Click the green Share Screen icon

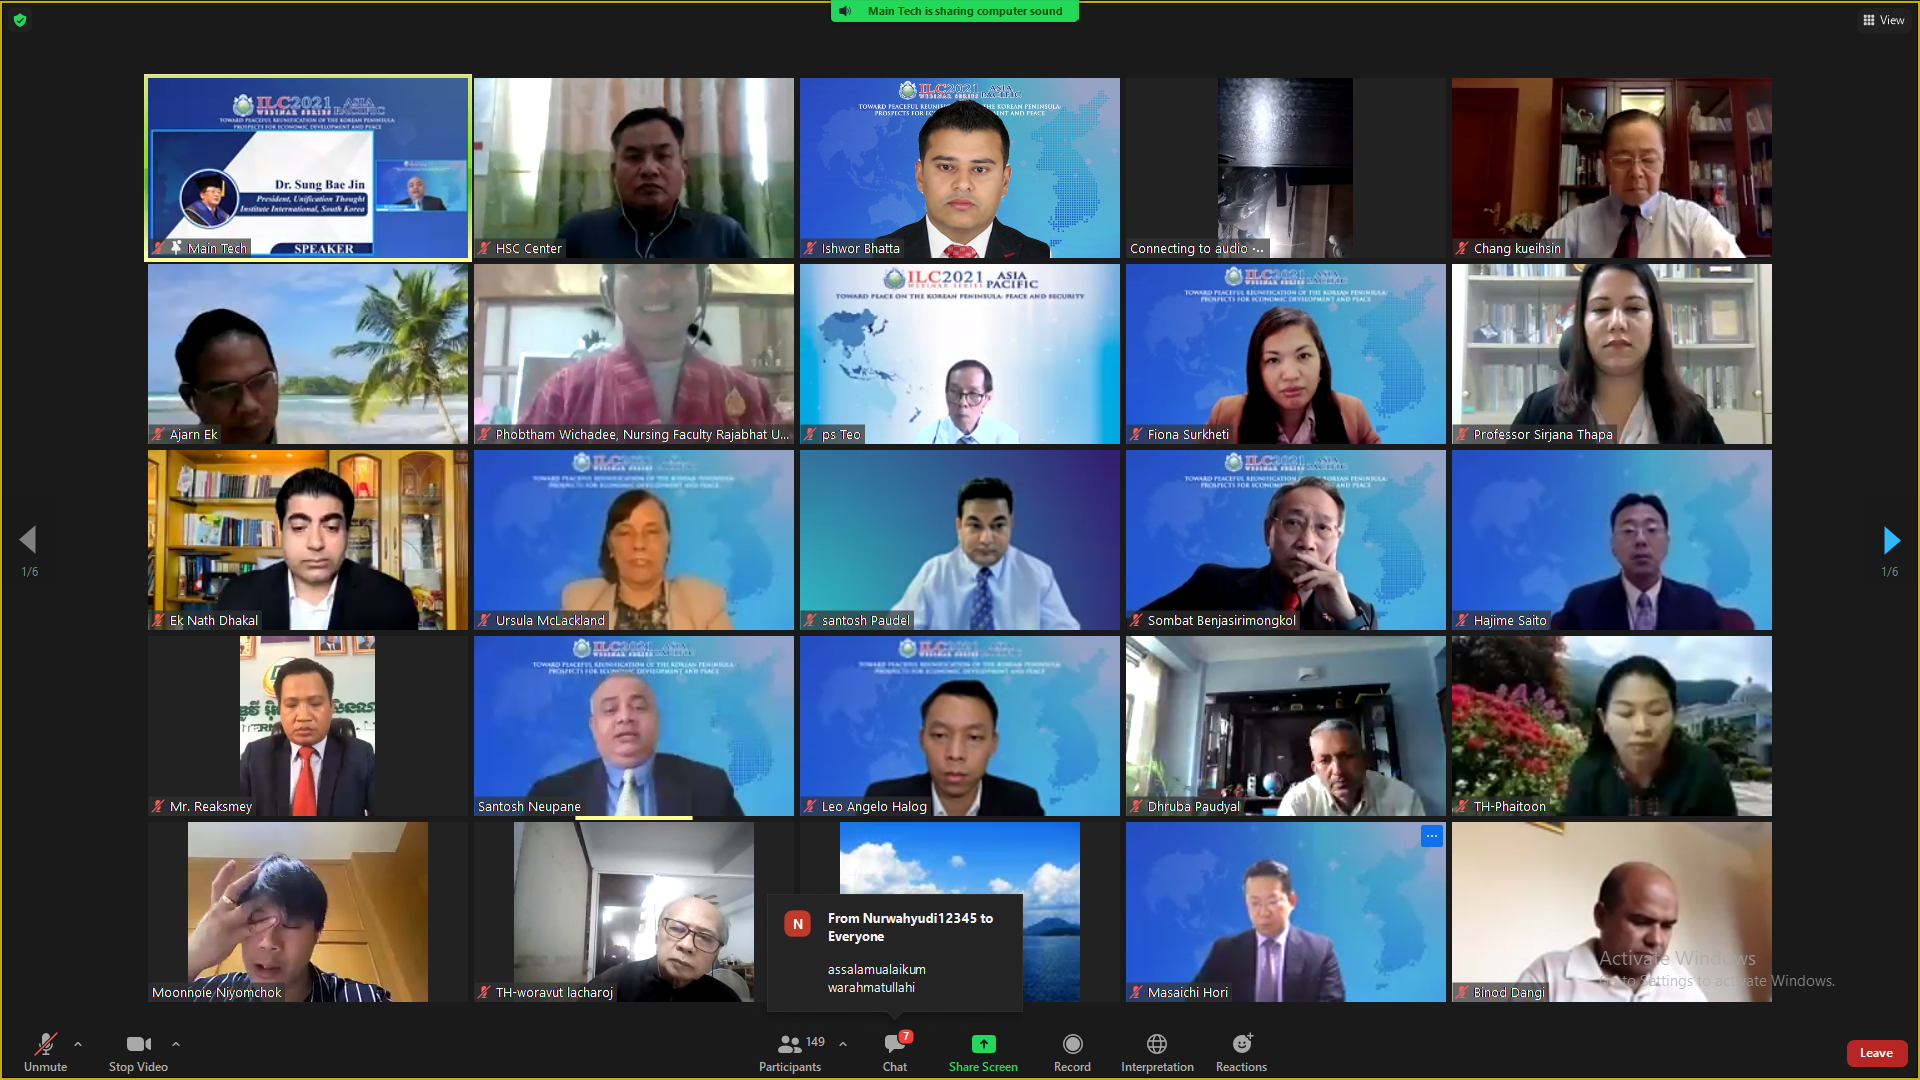[x=983, y=1045]
